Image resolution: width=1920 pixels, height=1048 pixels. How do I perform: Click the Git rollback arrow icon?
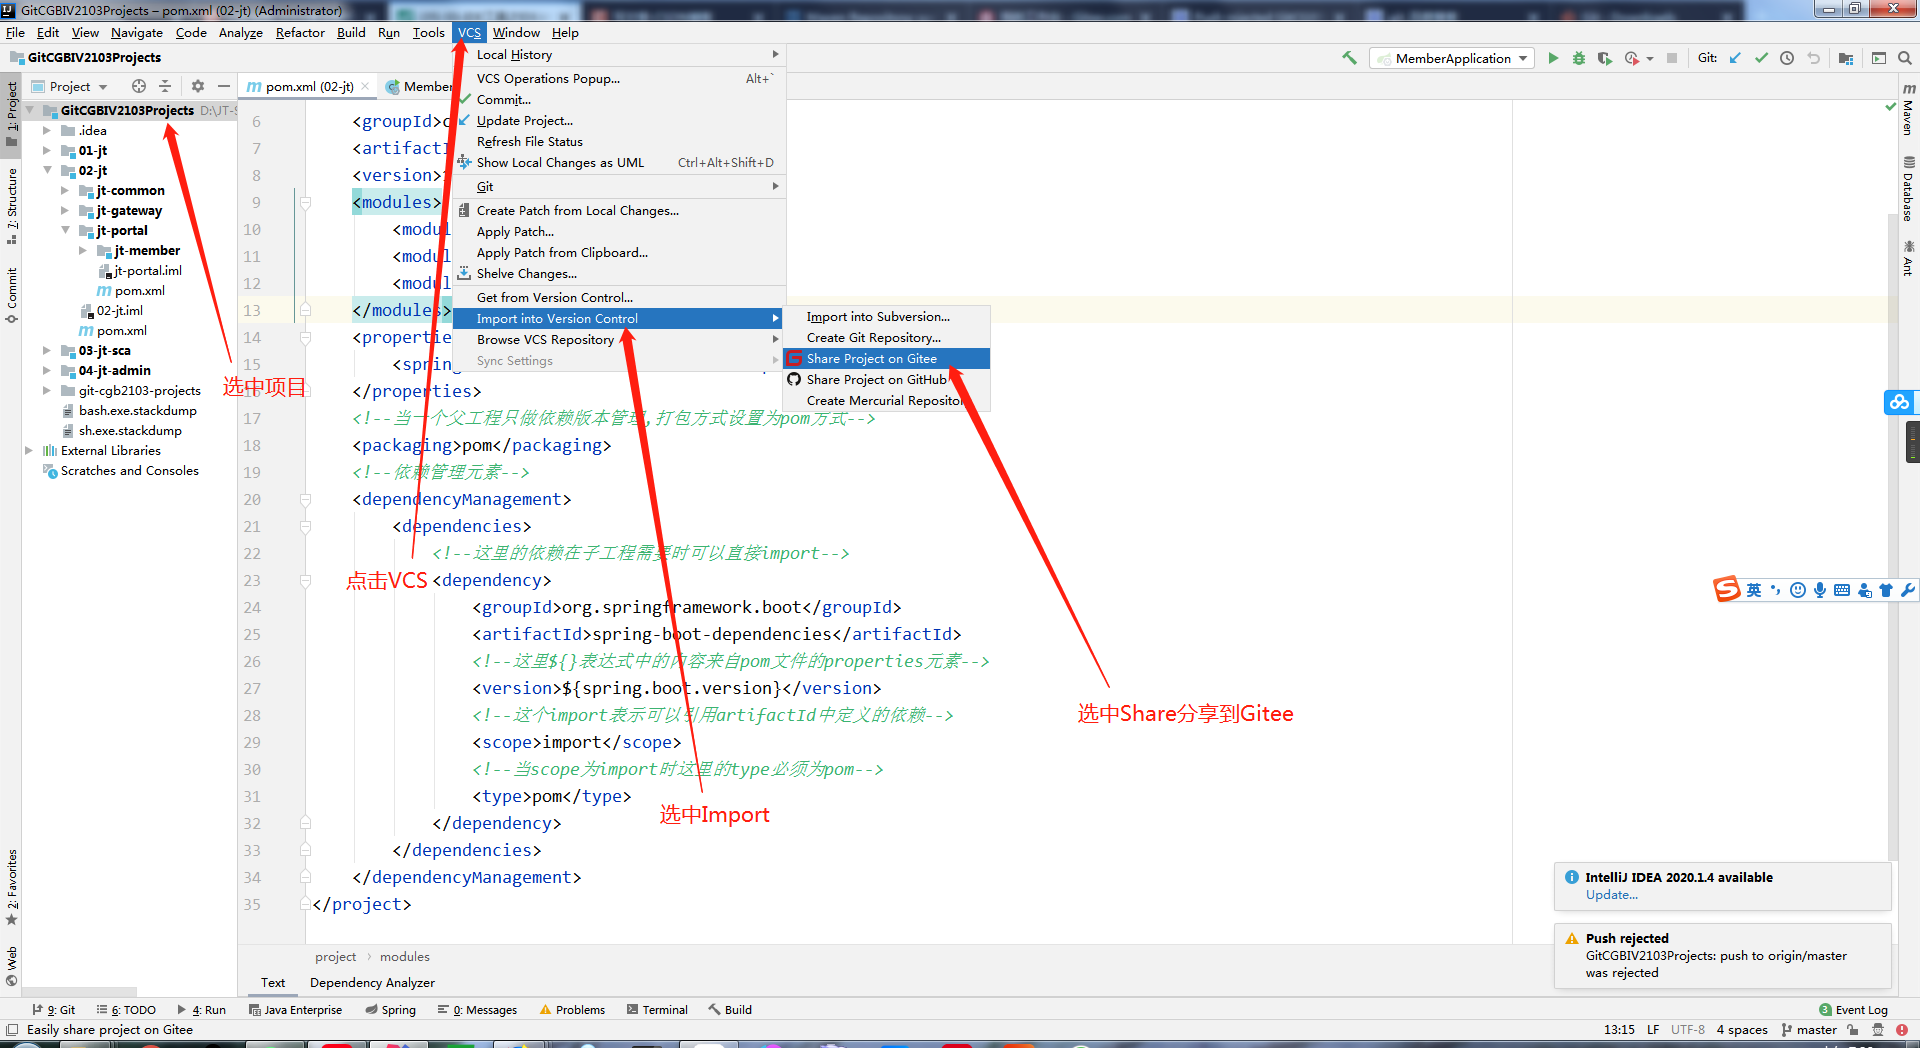(x=1813, y=58)
